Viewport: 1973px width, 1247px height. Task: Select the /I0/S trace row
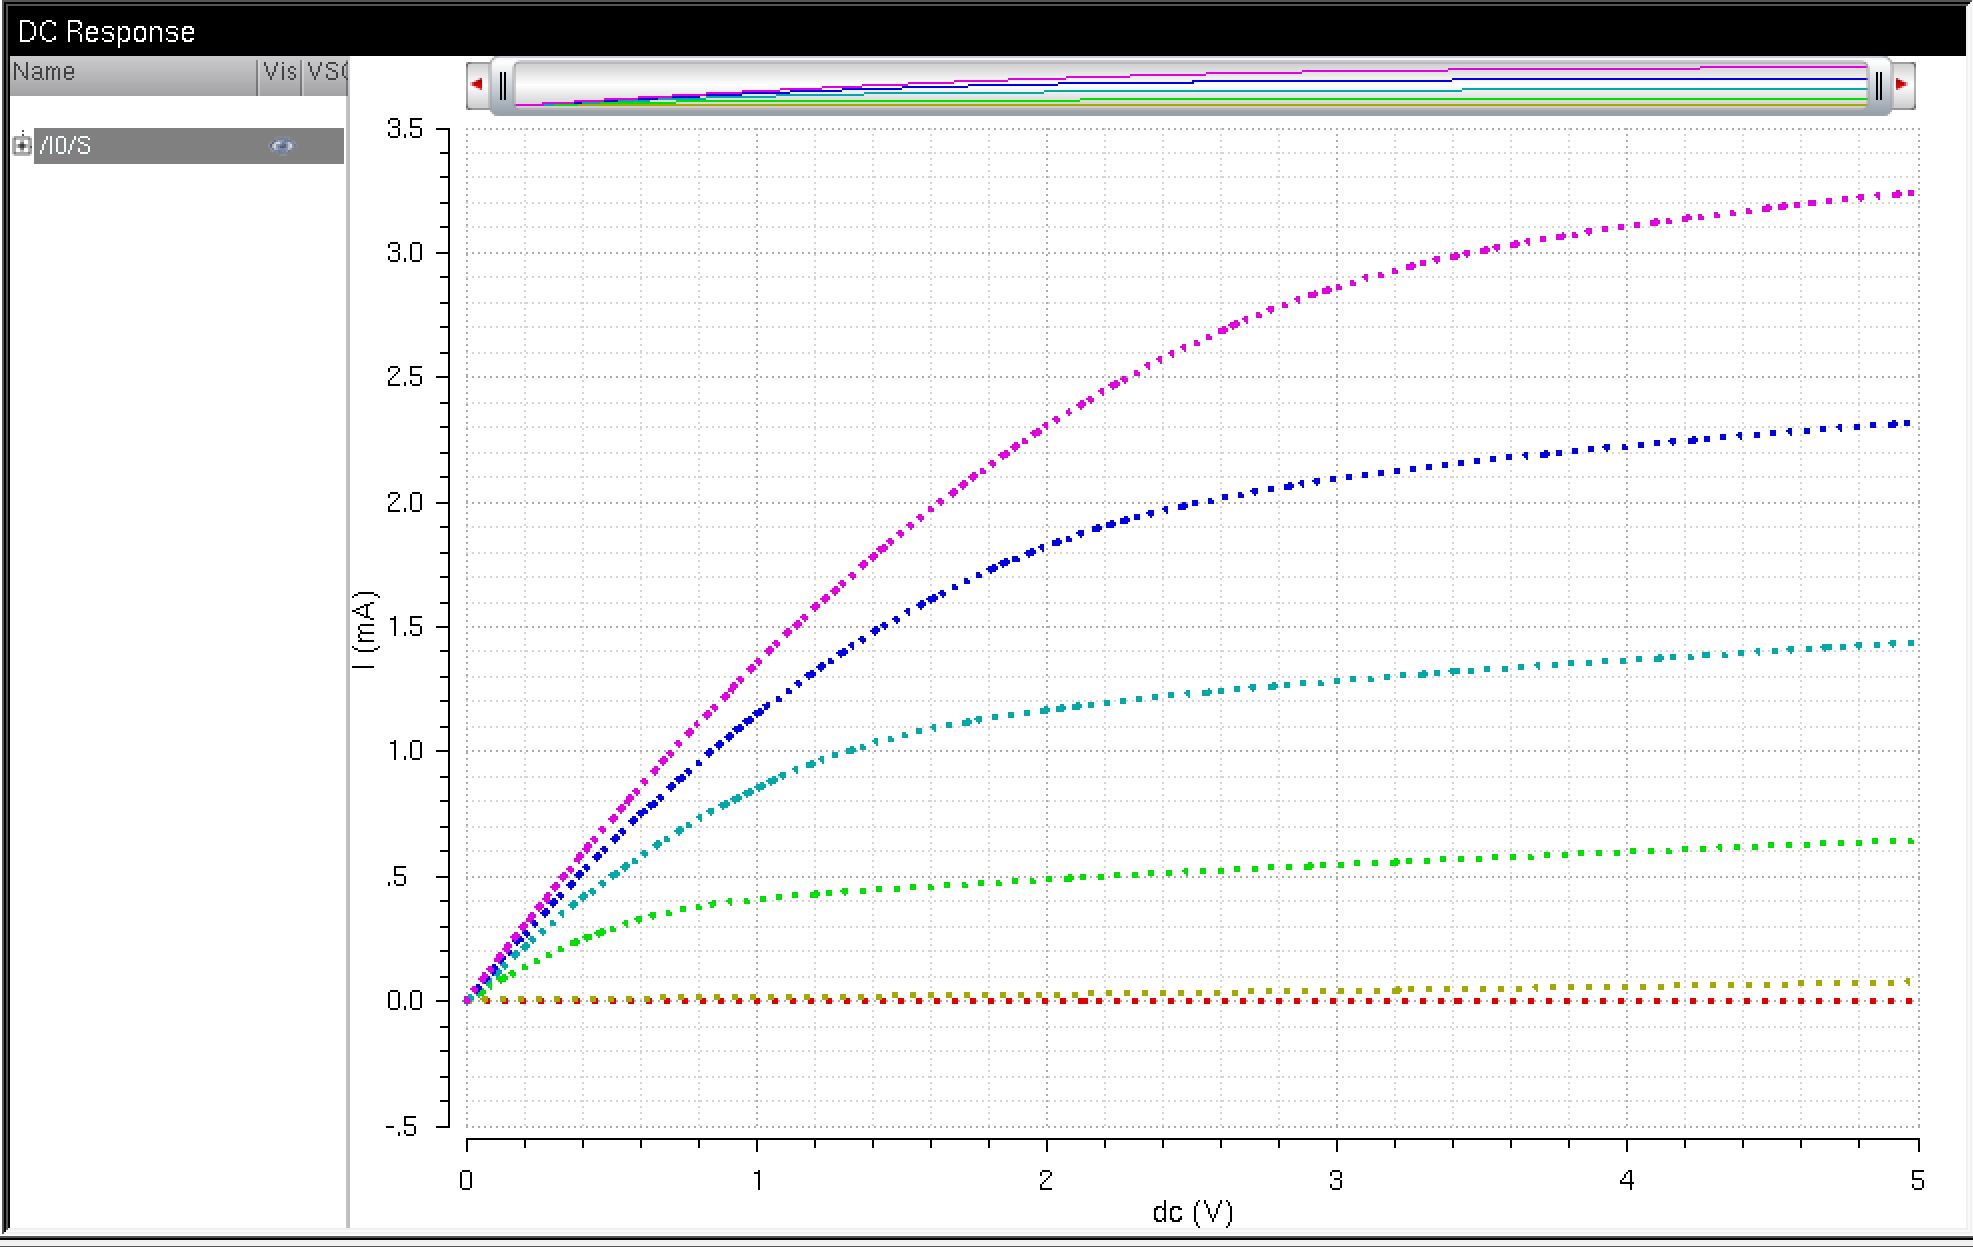click(189, 146)
